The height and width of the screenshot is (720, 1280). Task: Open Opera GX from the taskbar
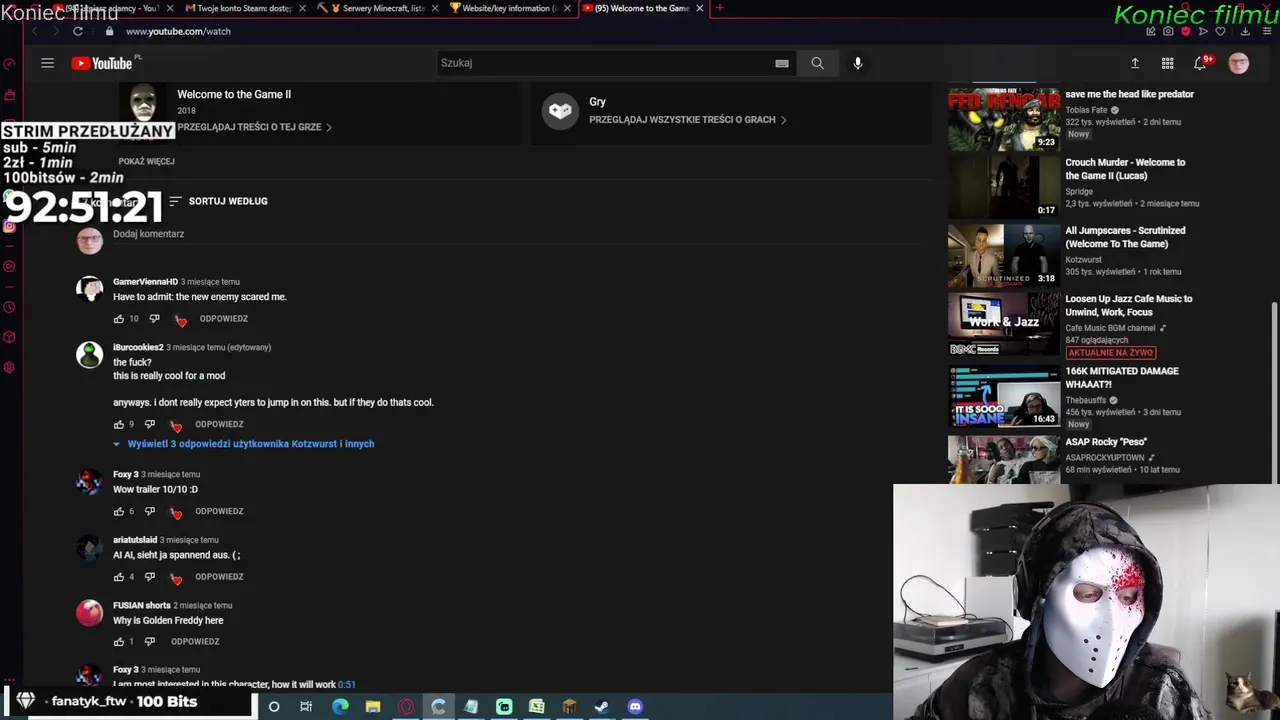406,707
